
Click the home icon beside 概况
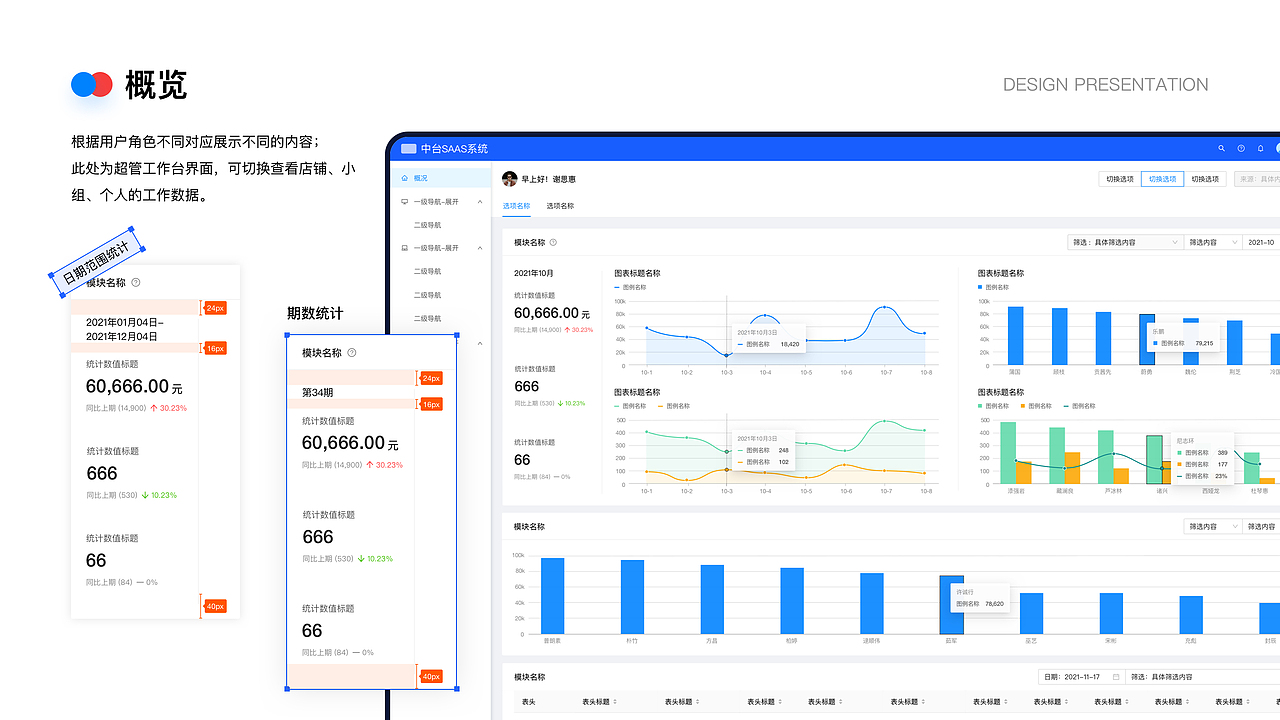404,178
